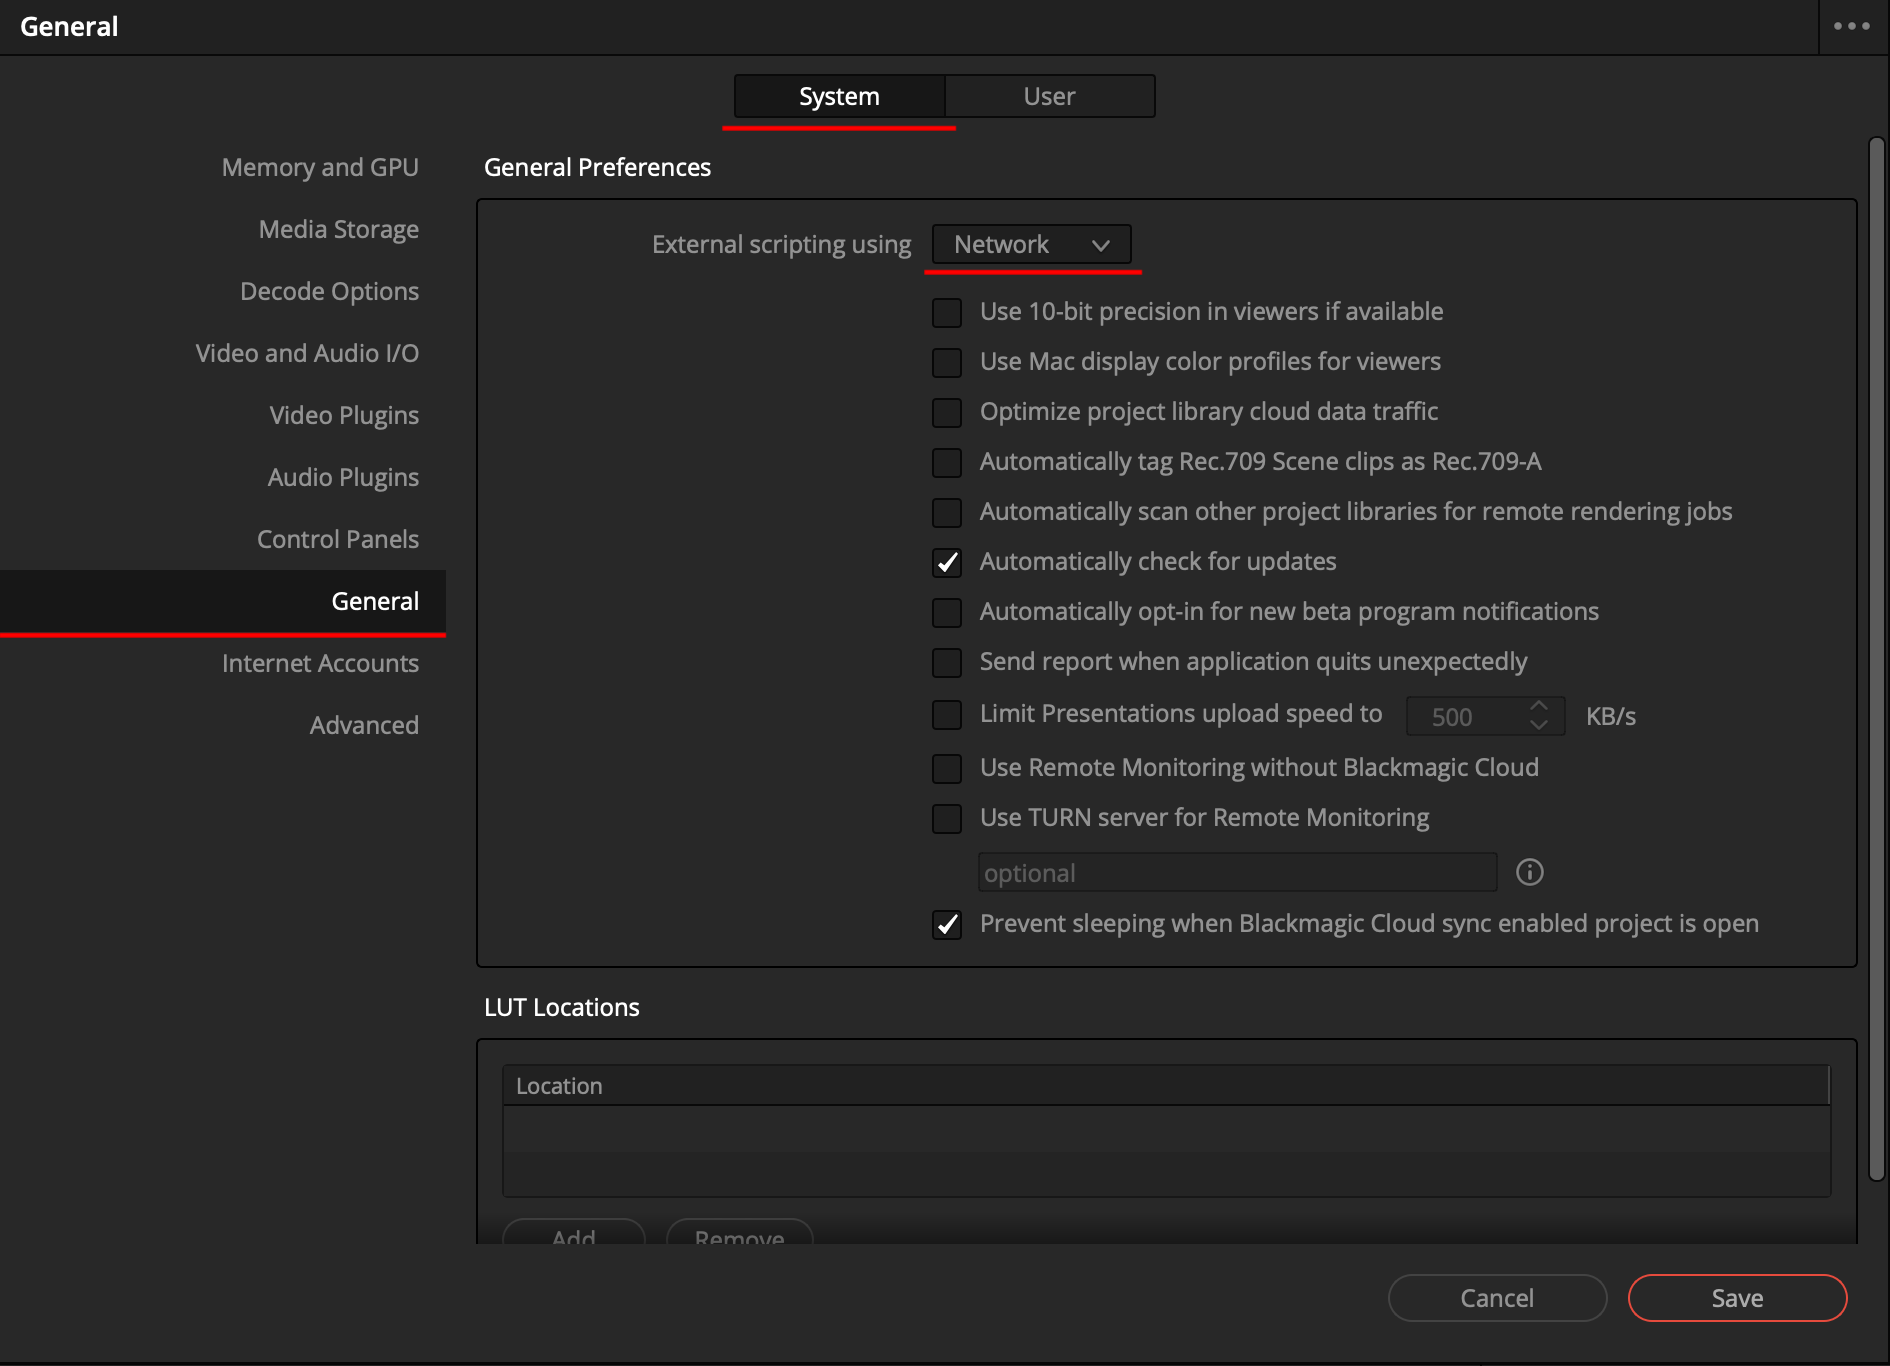Decrease upload speed with down stepper arrow

click(1539, 725)
